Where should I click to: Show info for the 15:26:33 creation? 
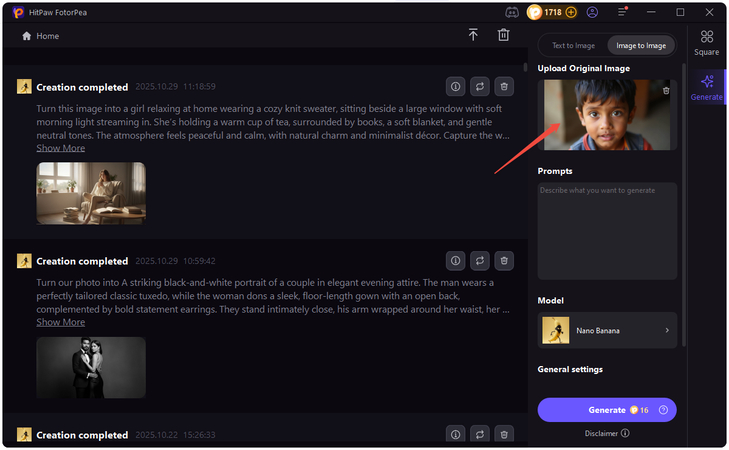(455, 434)
